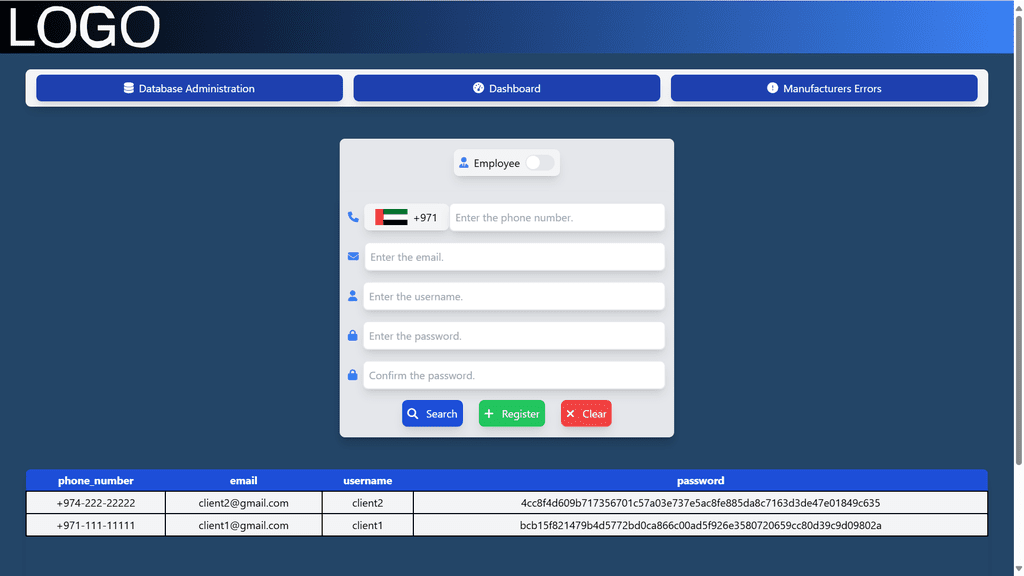Focus the Enter the password field
The width and height of the screenshot is (1024, 576).
pyautogui.click(x=514, y=336)
